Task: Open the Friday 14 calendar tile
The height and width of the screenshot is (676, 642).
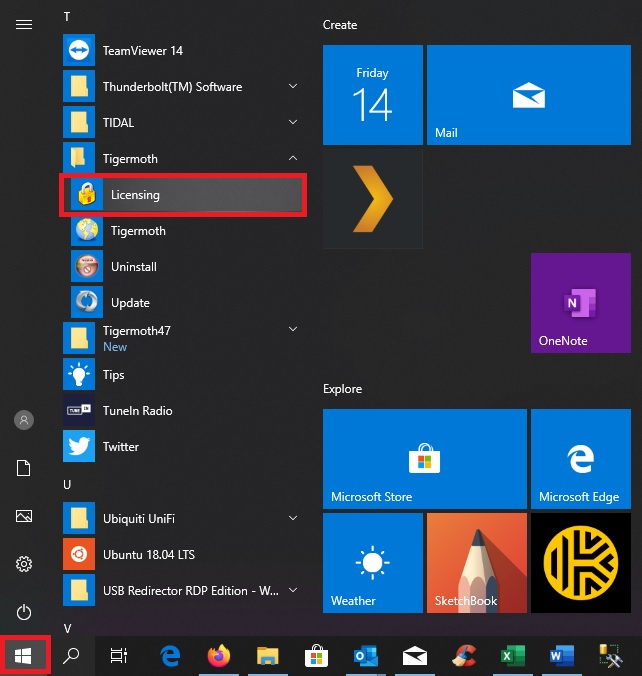Action: (x=373, y=95)
